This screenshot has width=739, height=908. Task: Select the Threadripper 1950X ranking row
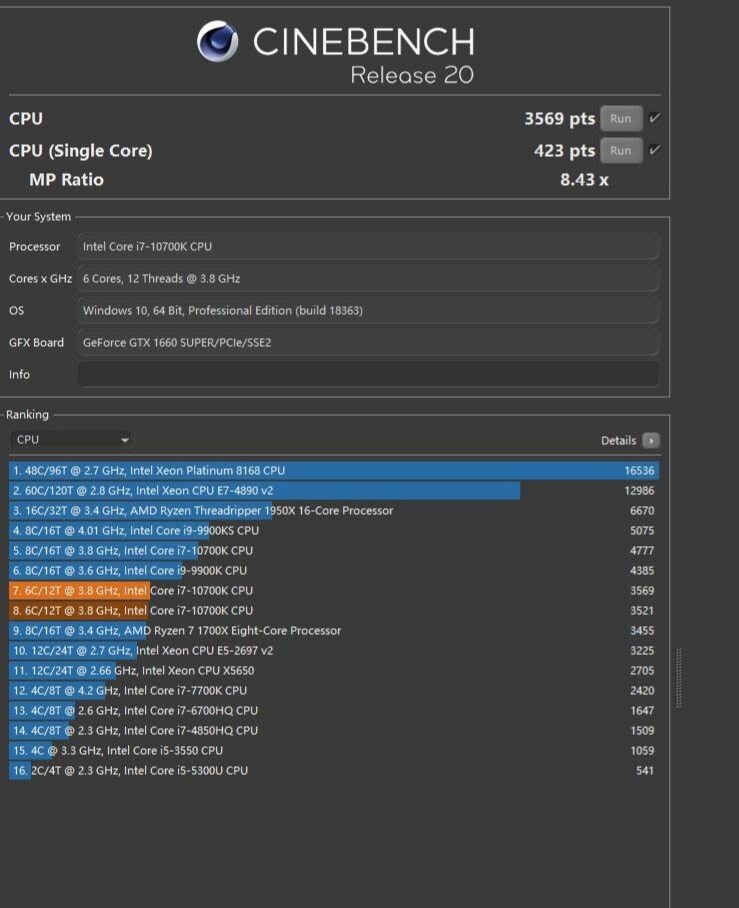[334, 510]
